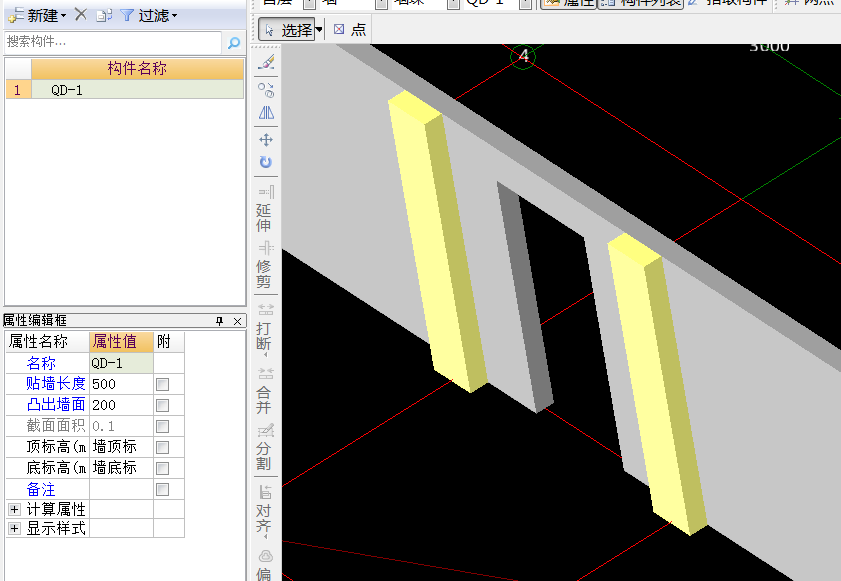841x581 pixels.
Task: Tick the 底标高 attach checkbox
Action: pos(163,468)
